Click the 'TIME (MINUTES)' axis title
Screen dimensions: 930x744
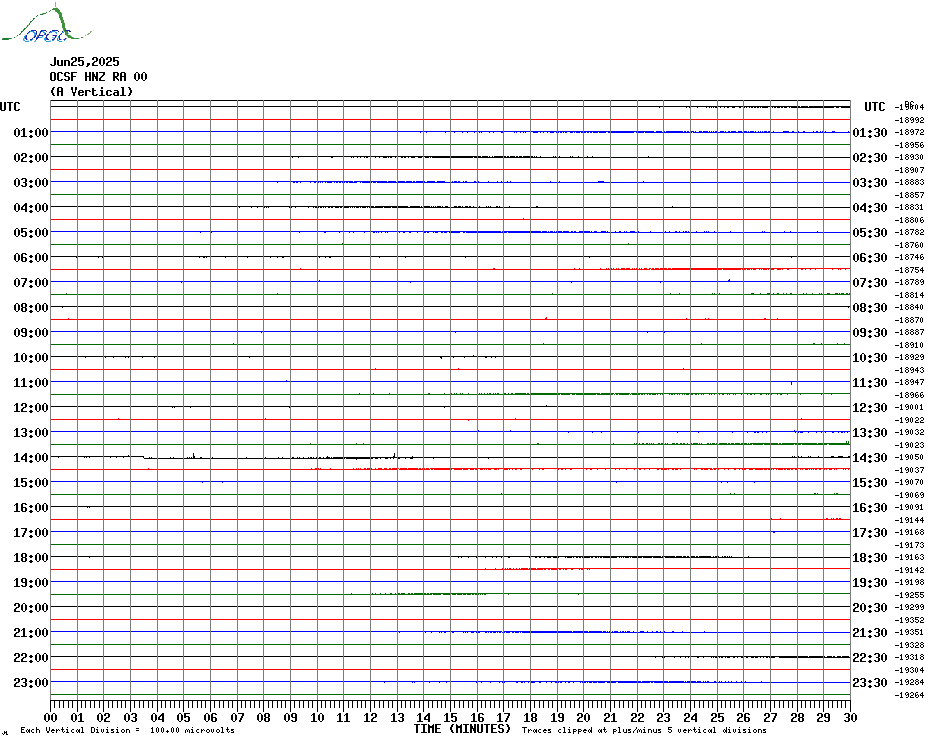[x=462, y=729]
